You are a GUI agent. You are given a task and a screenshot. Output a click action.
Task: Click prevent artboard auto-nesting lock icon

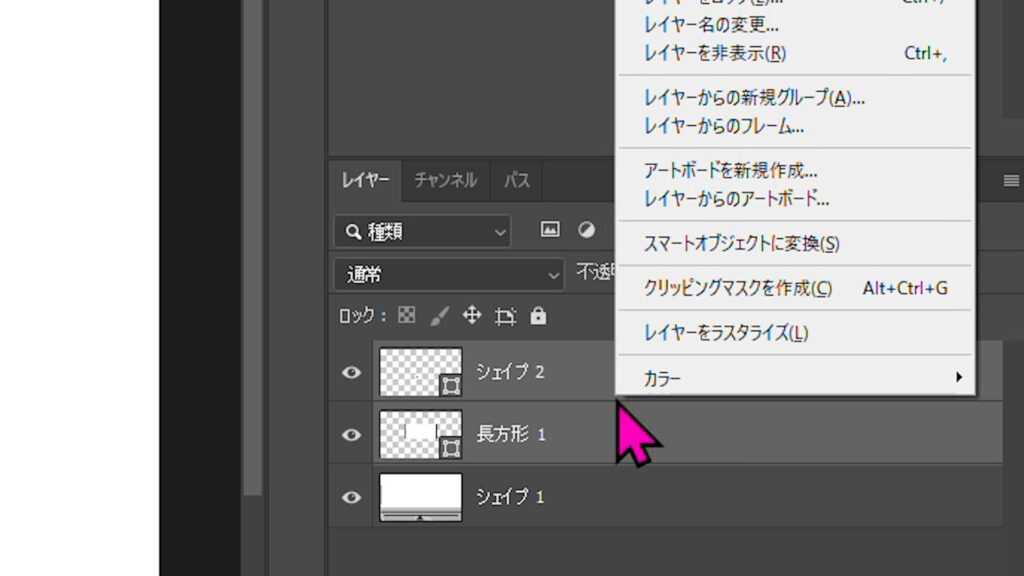(506, 316)
